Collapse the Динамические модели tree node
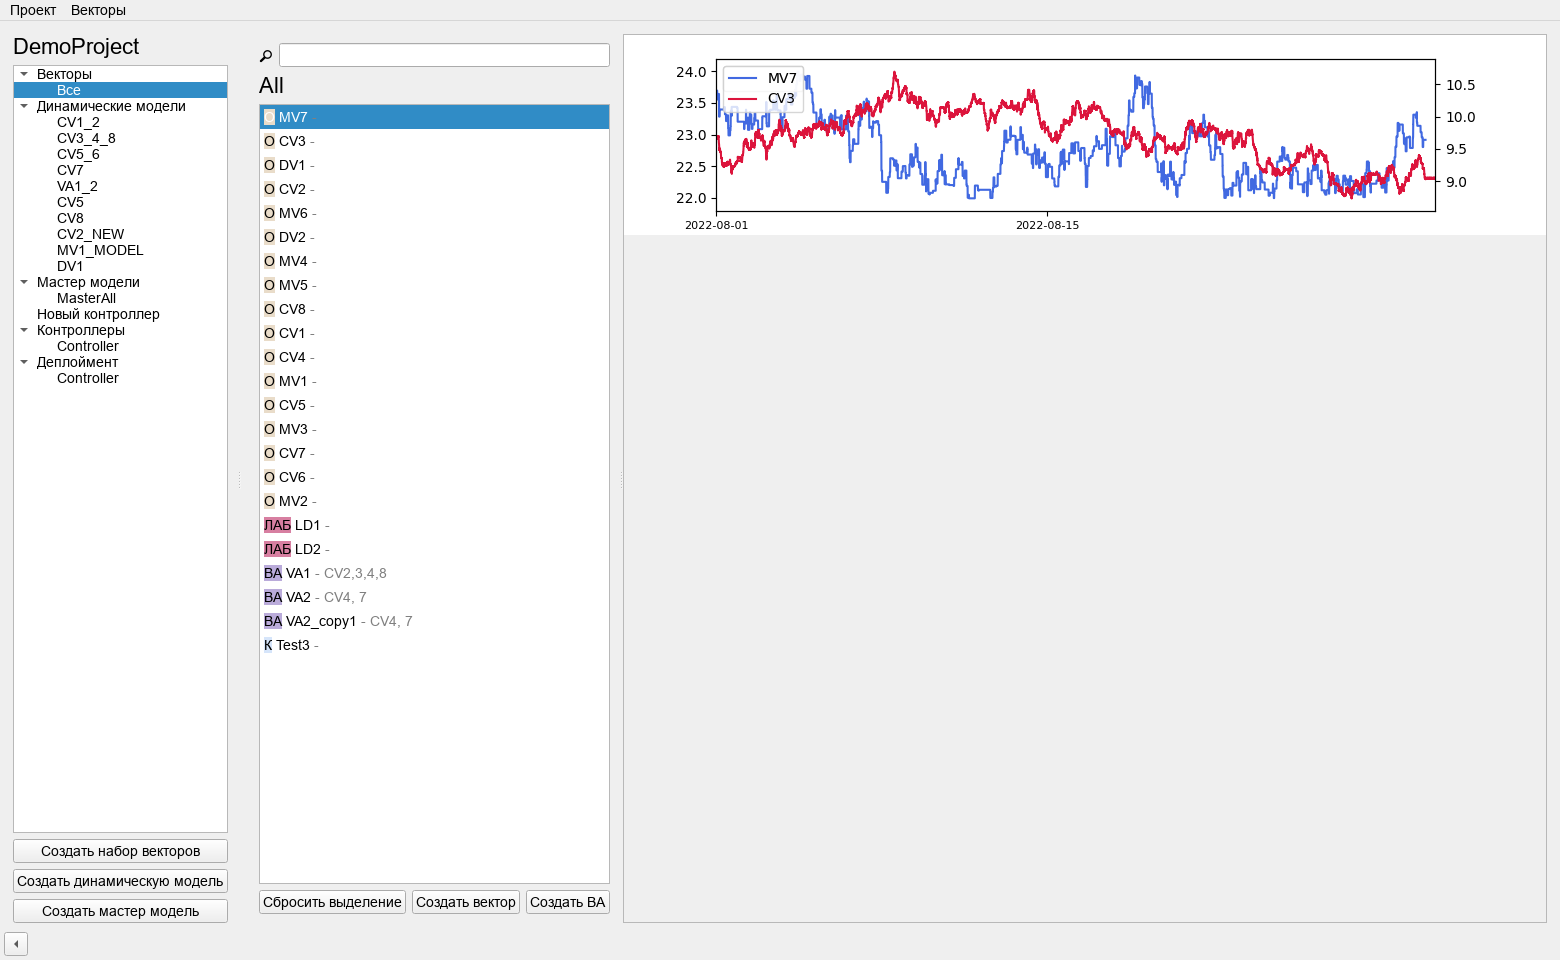Screen dimensions: 1560x960 coord(24,106)
